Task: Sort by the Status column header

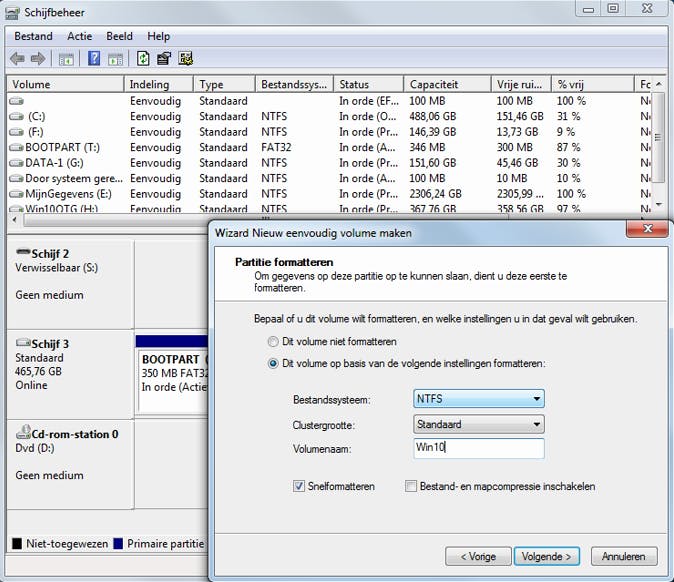Action: click(369, 84)
